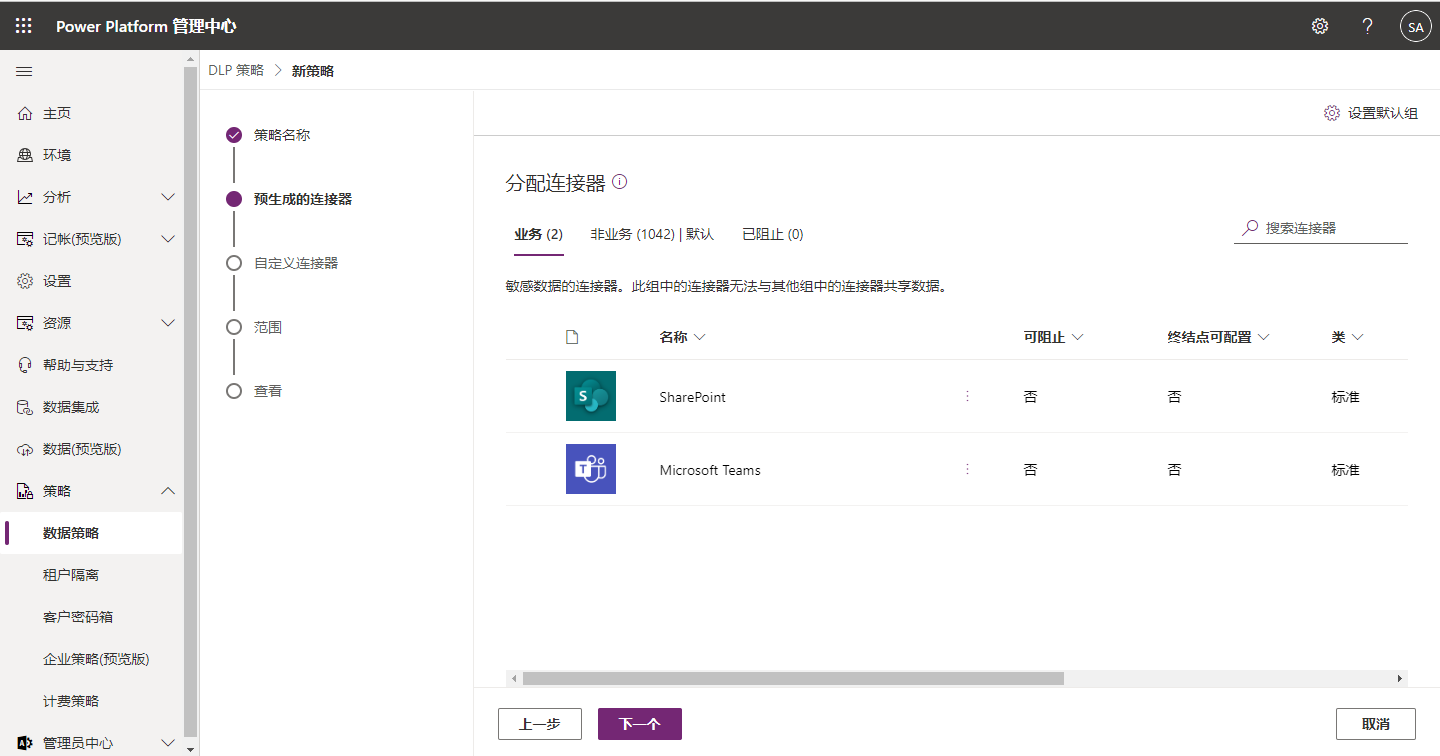This screenshot has width=1440, height=756.
Task: Click the 下一个 next button
Action: (x=640, y=724)
